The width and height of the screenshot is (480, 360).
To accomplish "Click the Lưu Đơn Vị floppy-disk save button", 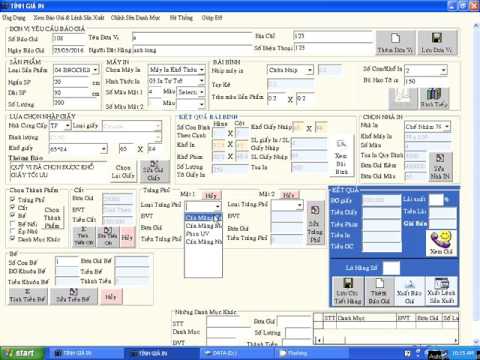I will 437,43.
